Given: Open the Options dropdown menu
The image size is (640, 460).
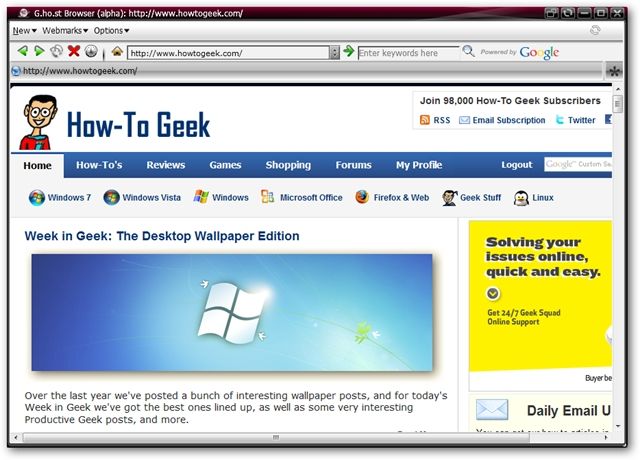Looking at the screenshot, I should click(x=111, y=31).
